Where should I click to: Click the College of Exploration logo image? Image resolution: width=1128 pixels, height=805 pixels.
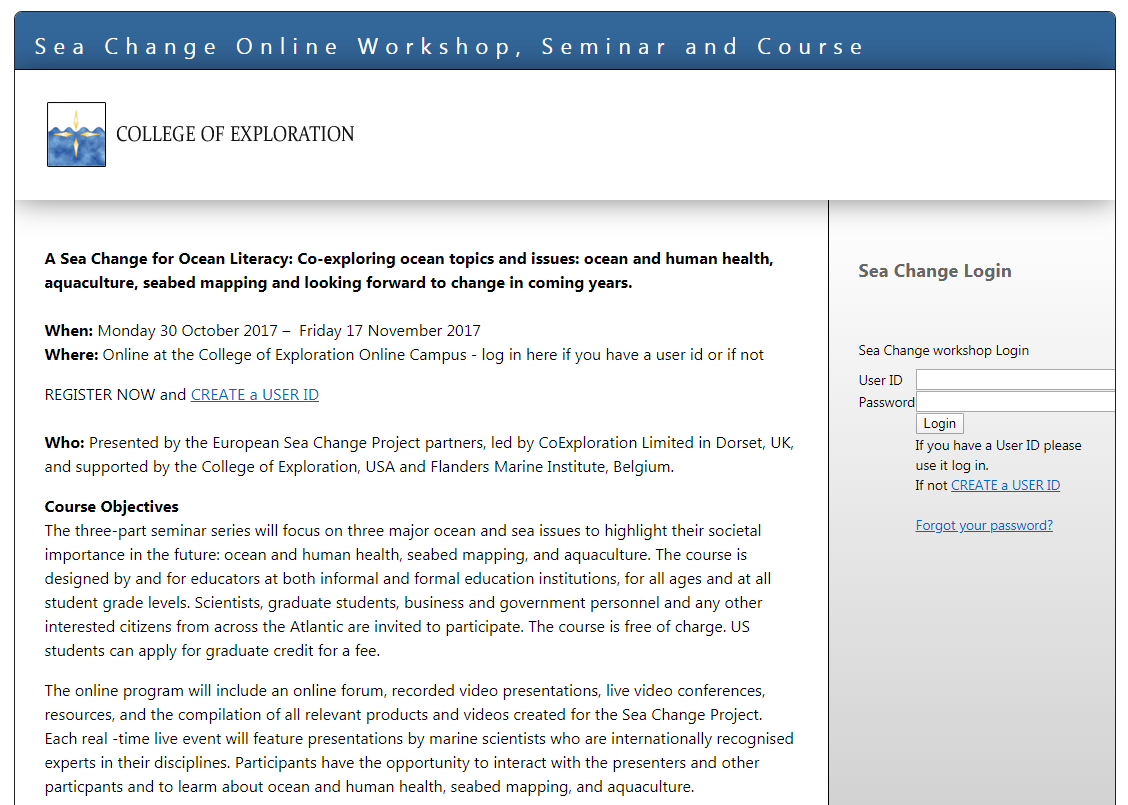pos(76,135)
